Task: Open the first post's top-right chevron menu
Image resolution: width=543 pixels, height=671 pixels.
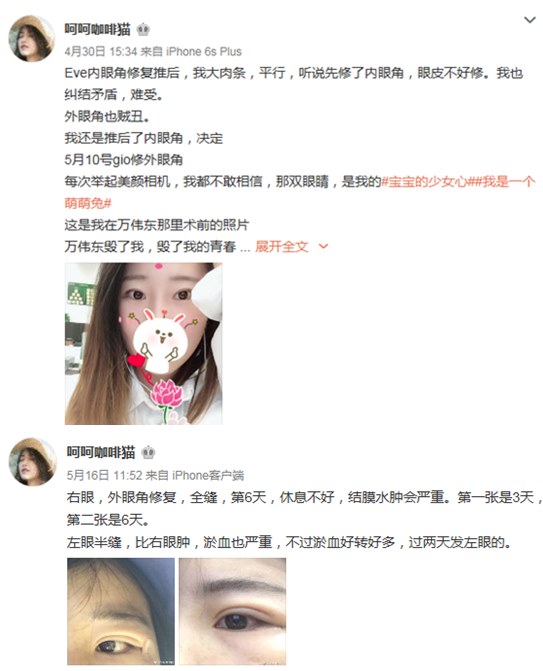Action: (x=530, y=20)
